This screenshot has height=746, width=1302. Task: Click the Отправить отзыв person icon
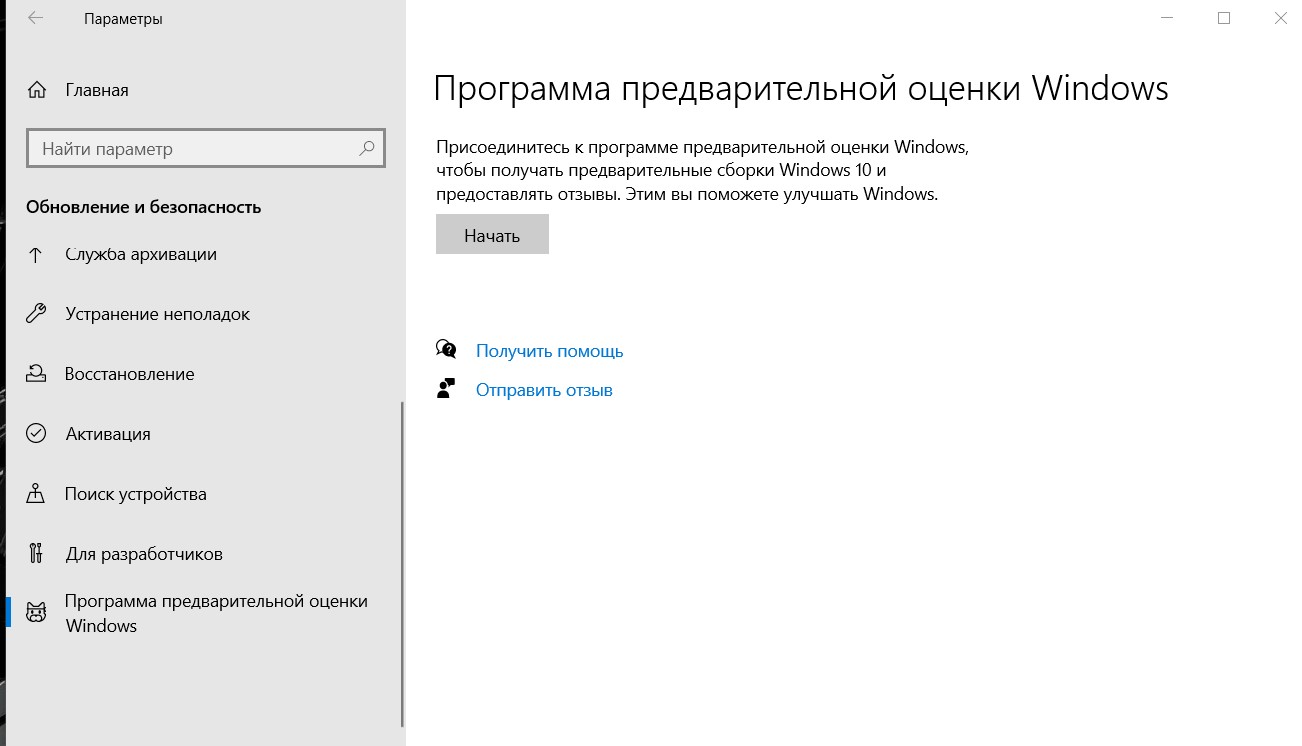pos(446,389)
